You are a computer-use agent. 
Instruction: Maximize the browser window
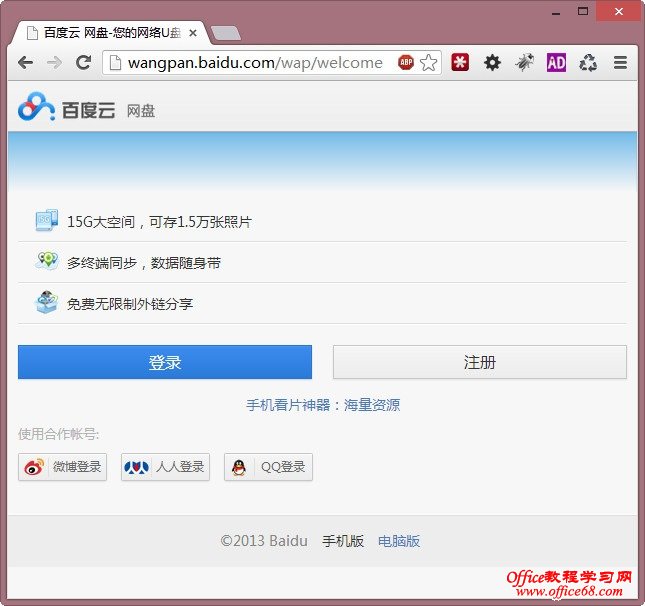click(x=582, y=11)
